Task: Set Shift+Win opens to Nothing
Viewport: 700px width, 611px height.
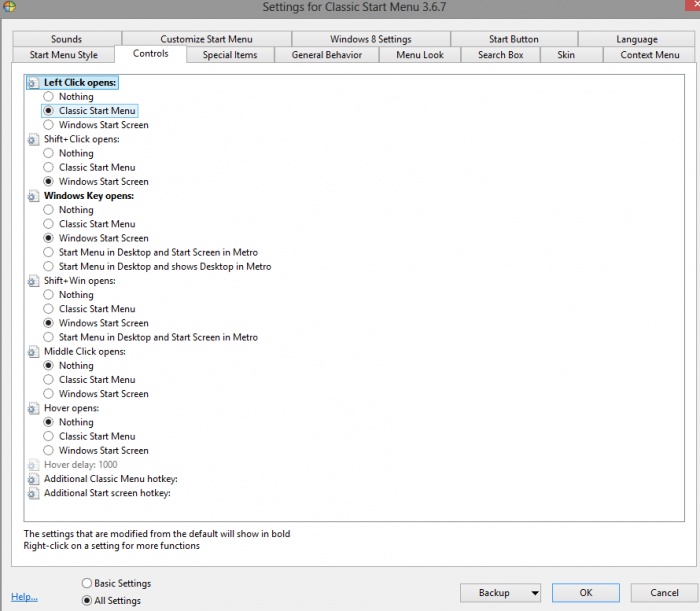Action: [x=48, y=295]
